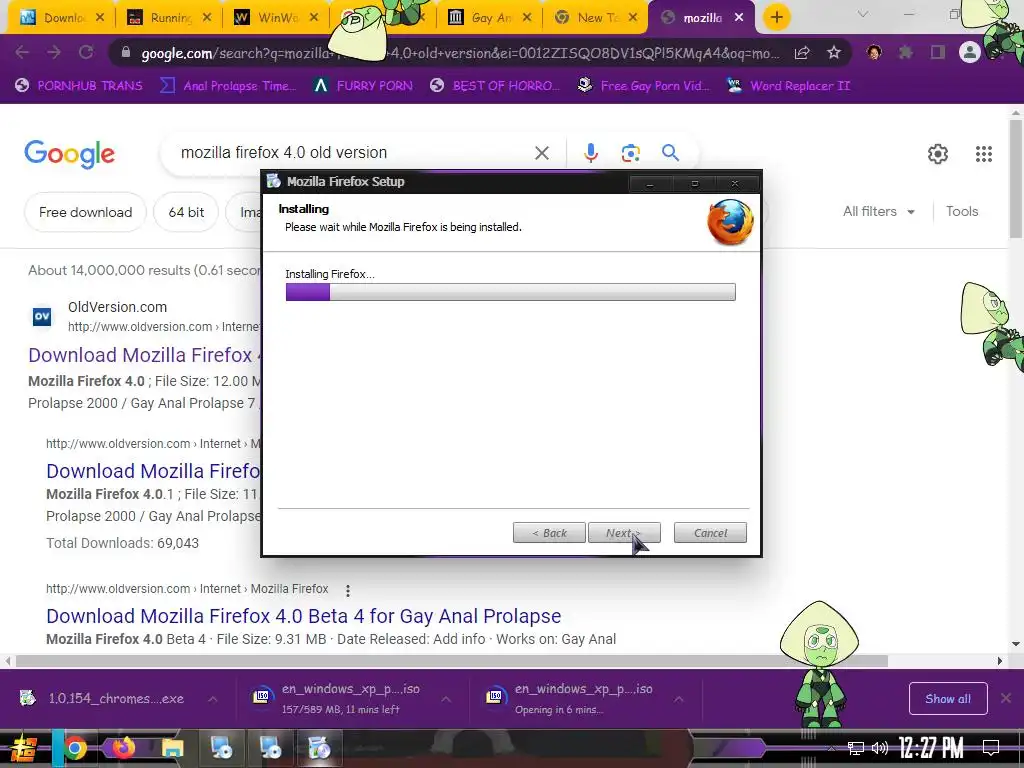
Task: Share this page with the share icon
Action: [x=802, y=53]
